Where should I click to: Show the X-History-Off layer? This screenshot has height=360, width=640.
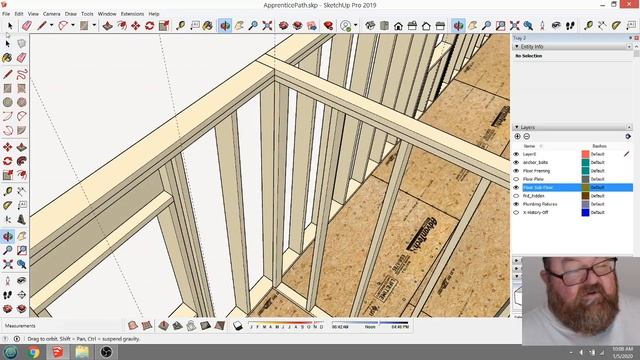pos(516,213)
